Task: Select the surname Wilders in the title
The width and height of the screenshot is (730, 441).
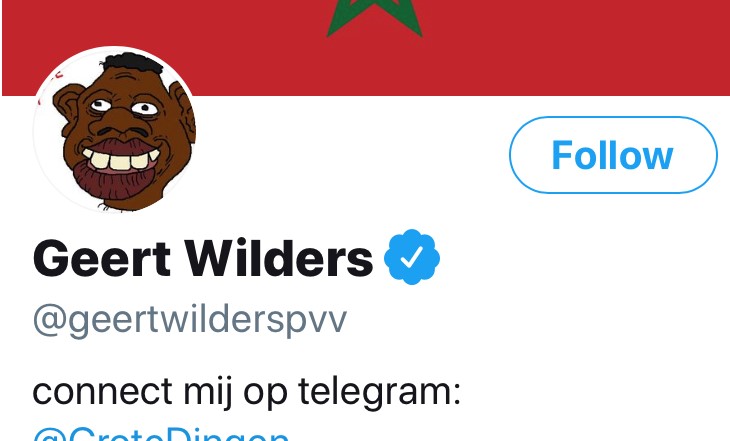Action: pyautogui.click(x=279, y=258)
